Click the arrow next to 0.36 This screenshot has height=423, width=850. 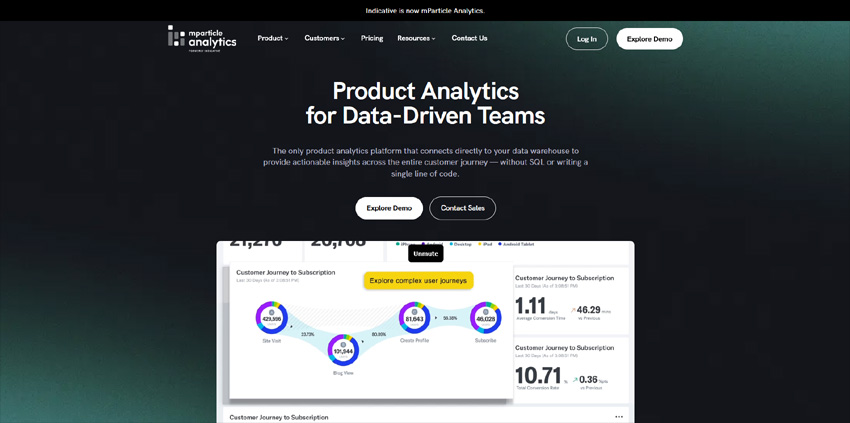pos(575,380)
